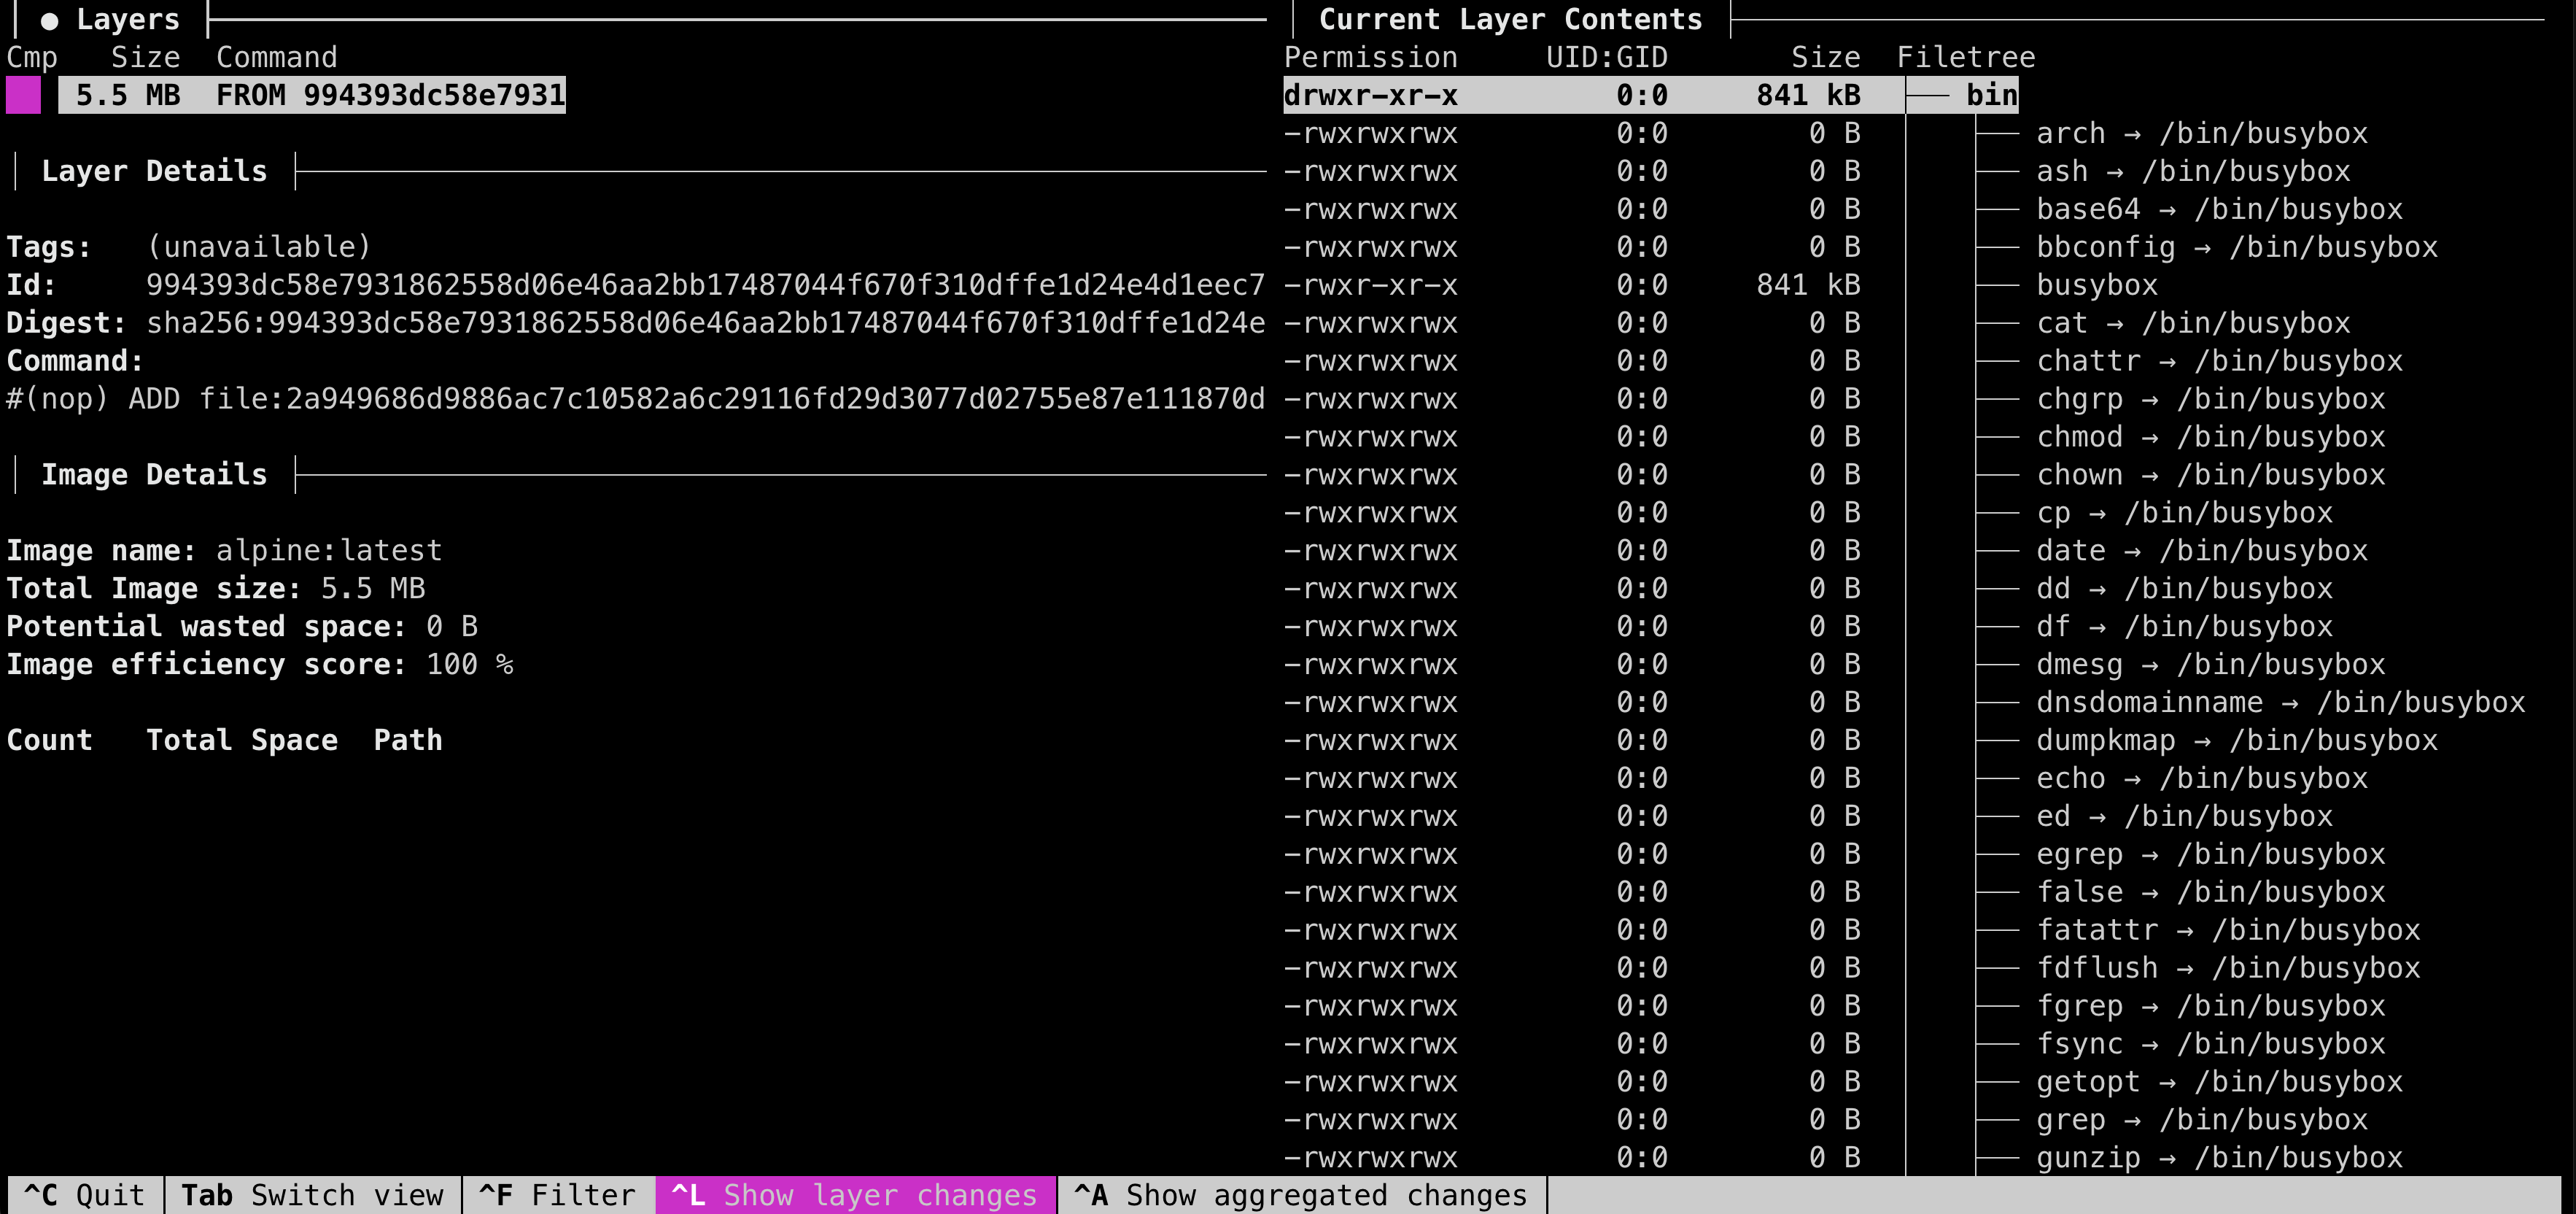Image resolution: width=2576 pixels, height=1214 pixels.
Task: Select the chgrp → /bin/busybox entry
Action: coord(2211,399)
